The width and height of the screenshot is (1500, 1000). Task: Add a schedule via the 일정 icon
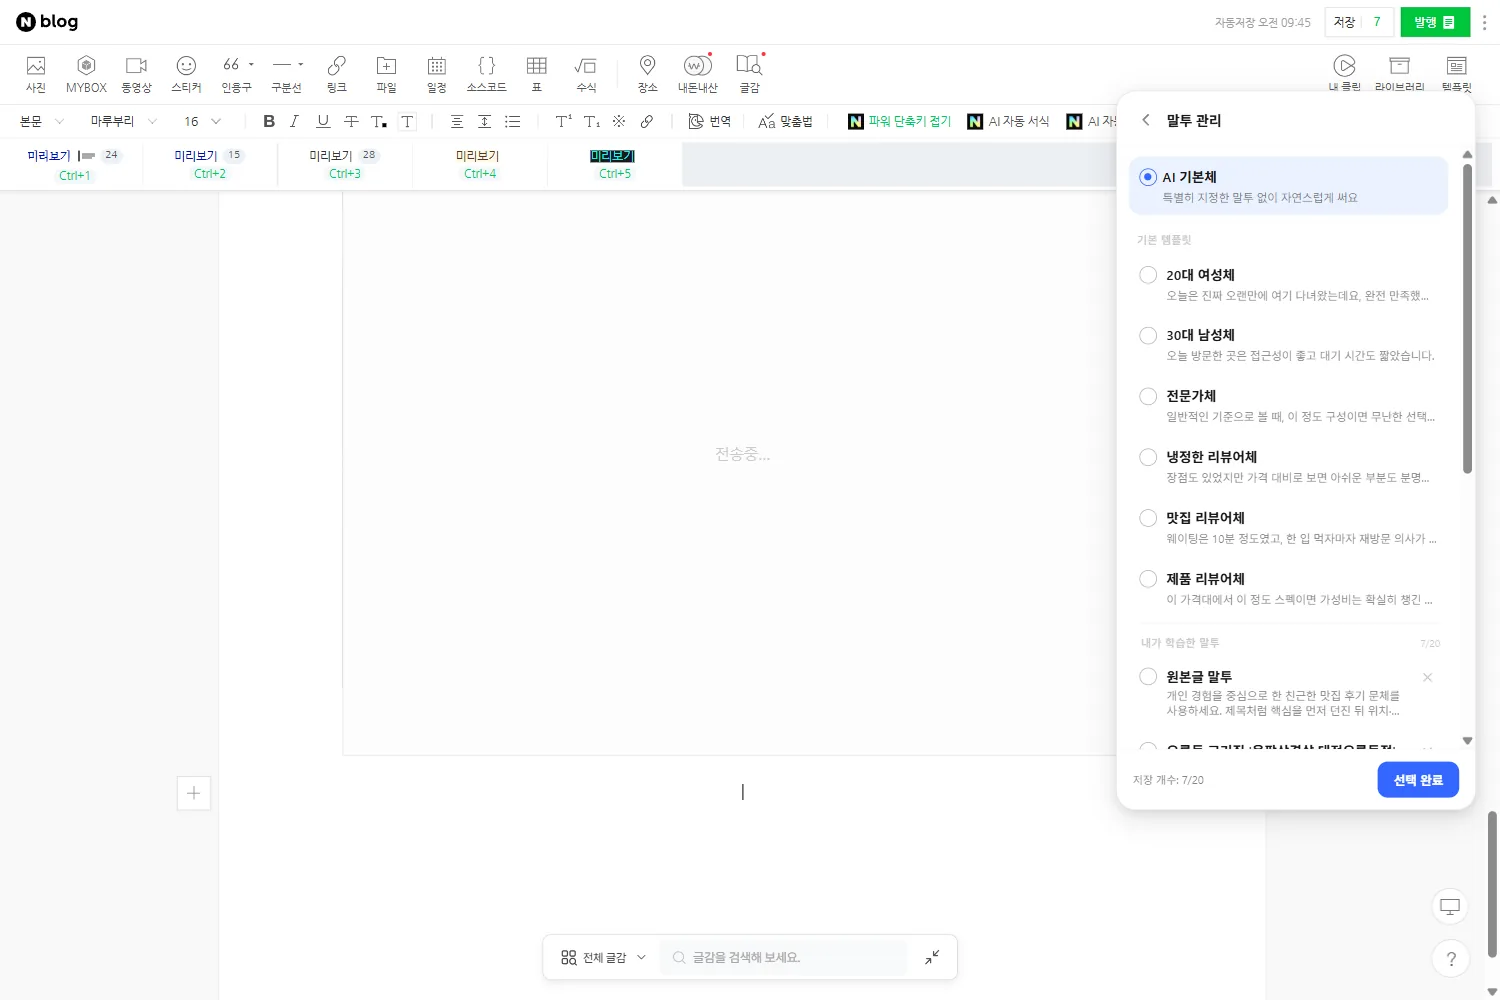point(436,74)
